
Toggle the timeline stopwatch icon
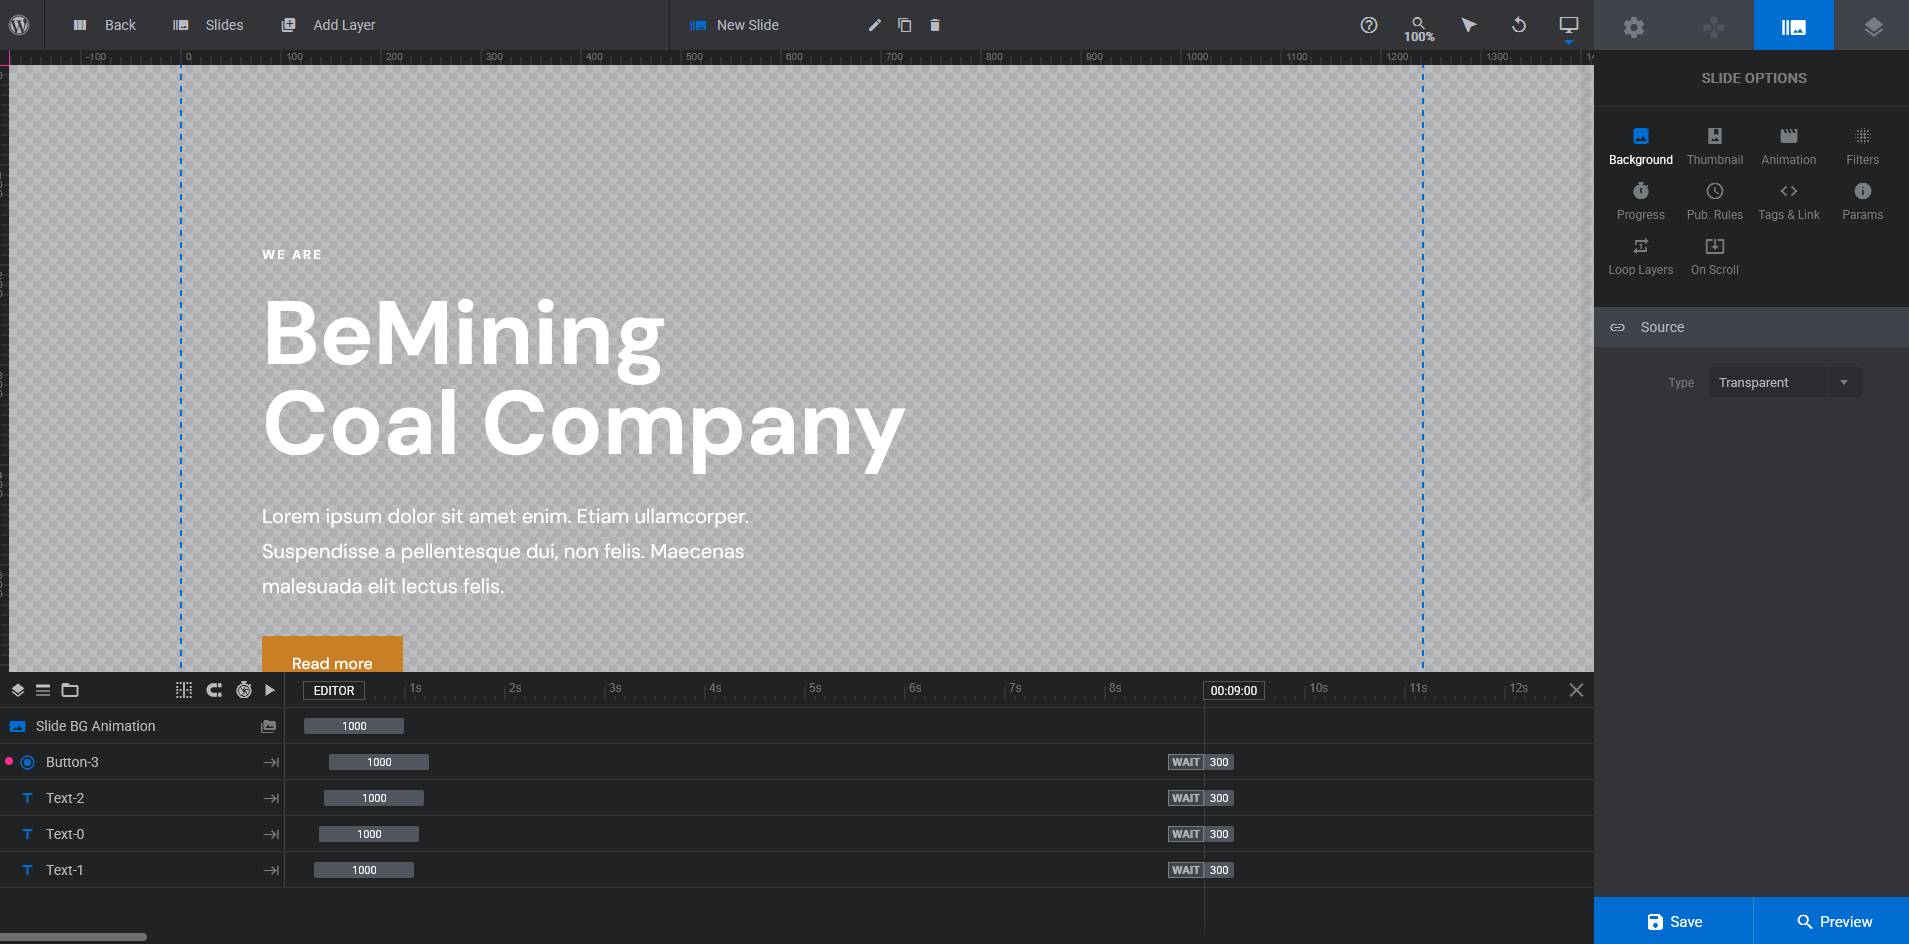click(x=243, y=690)
